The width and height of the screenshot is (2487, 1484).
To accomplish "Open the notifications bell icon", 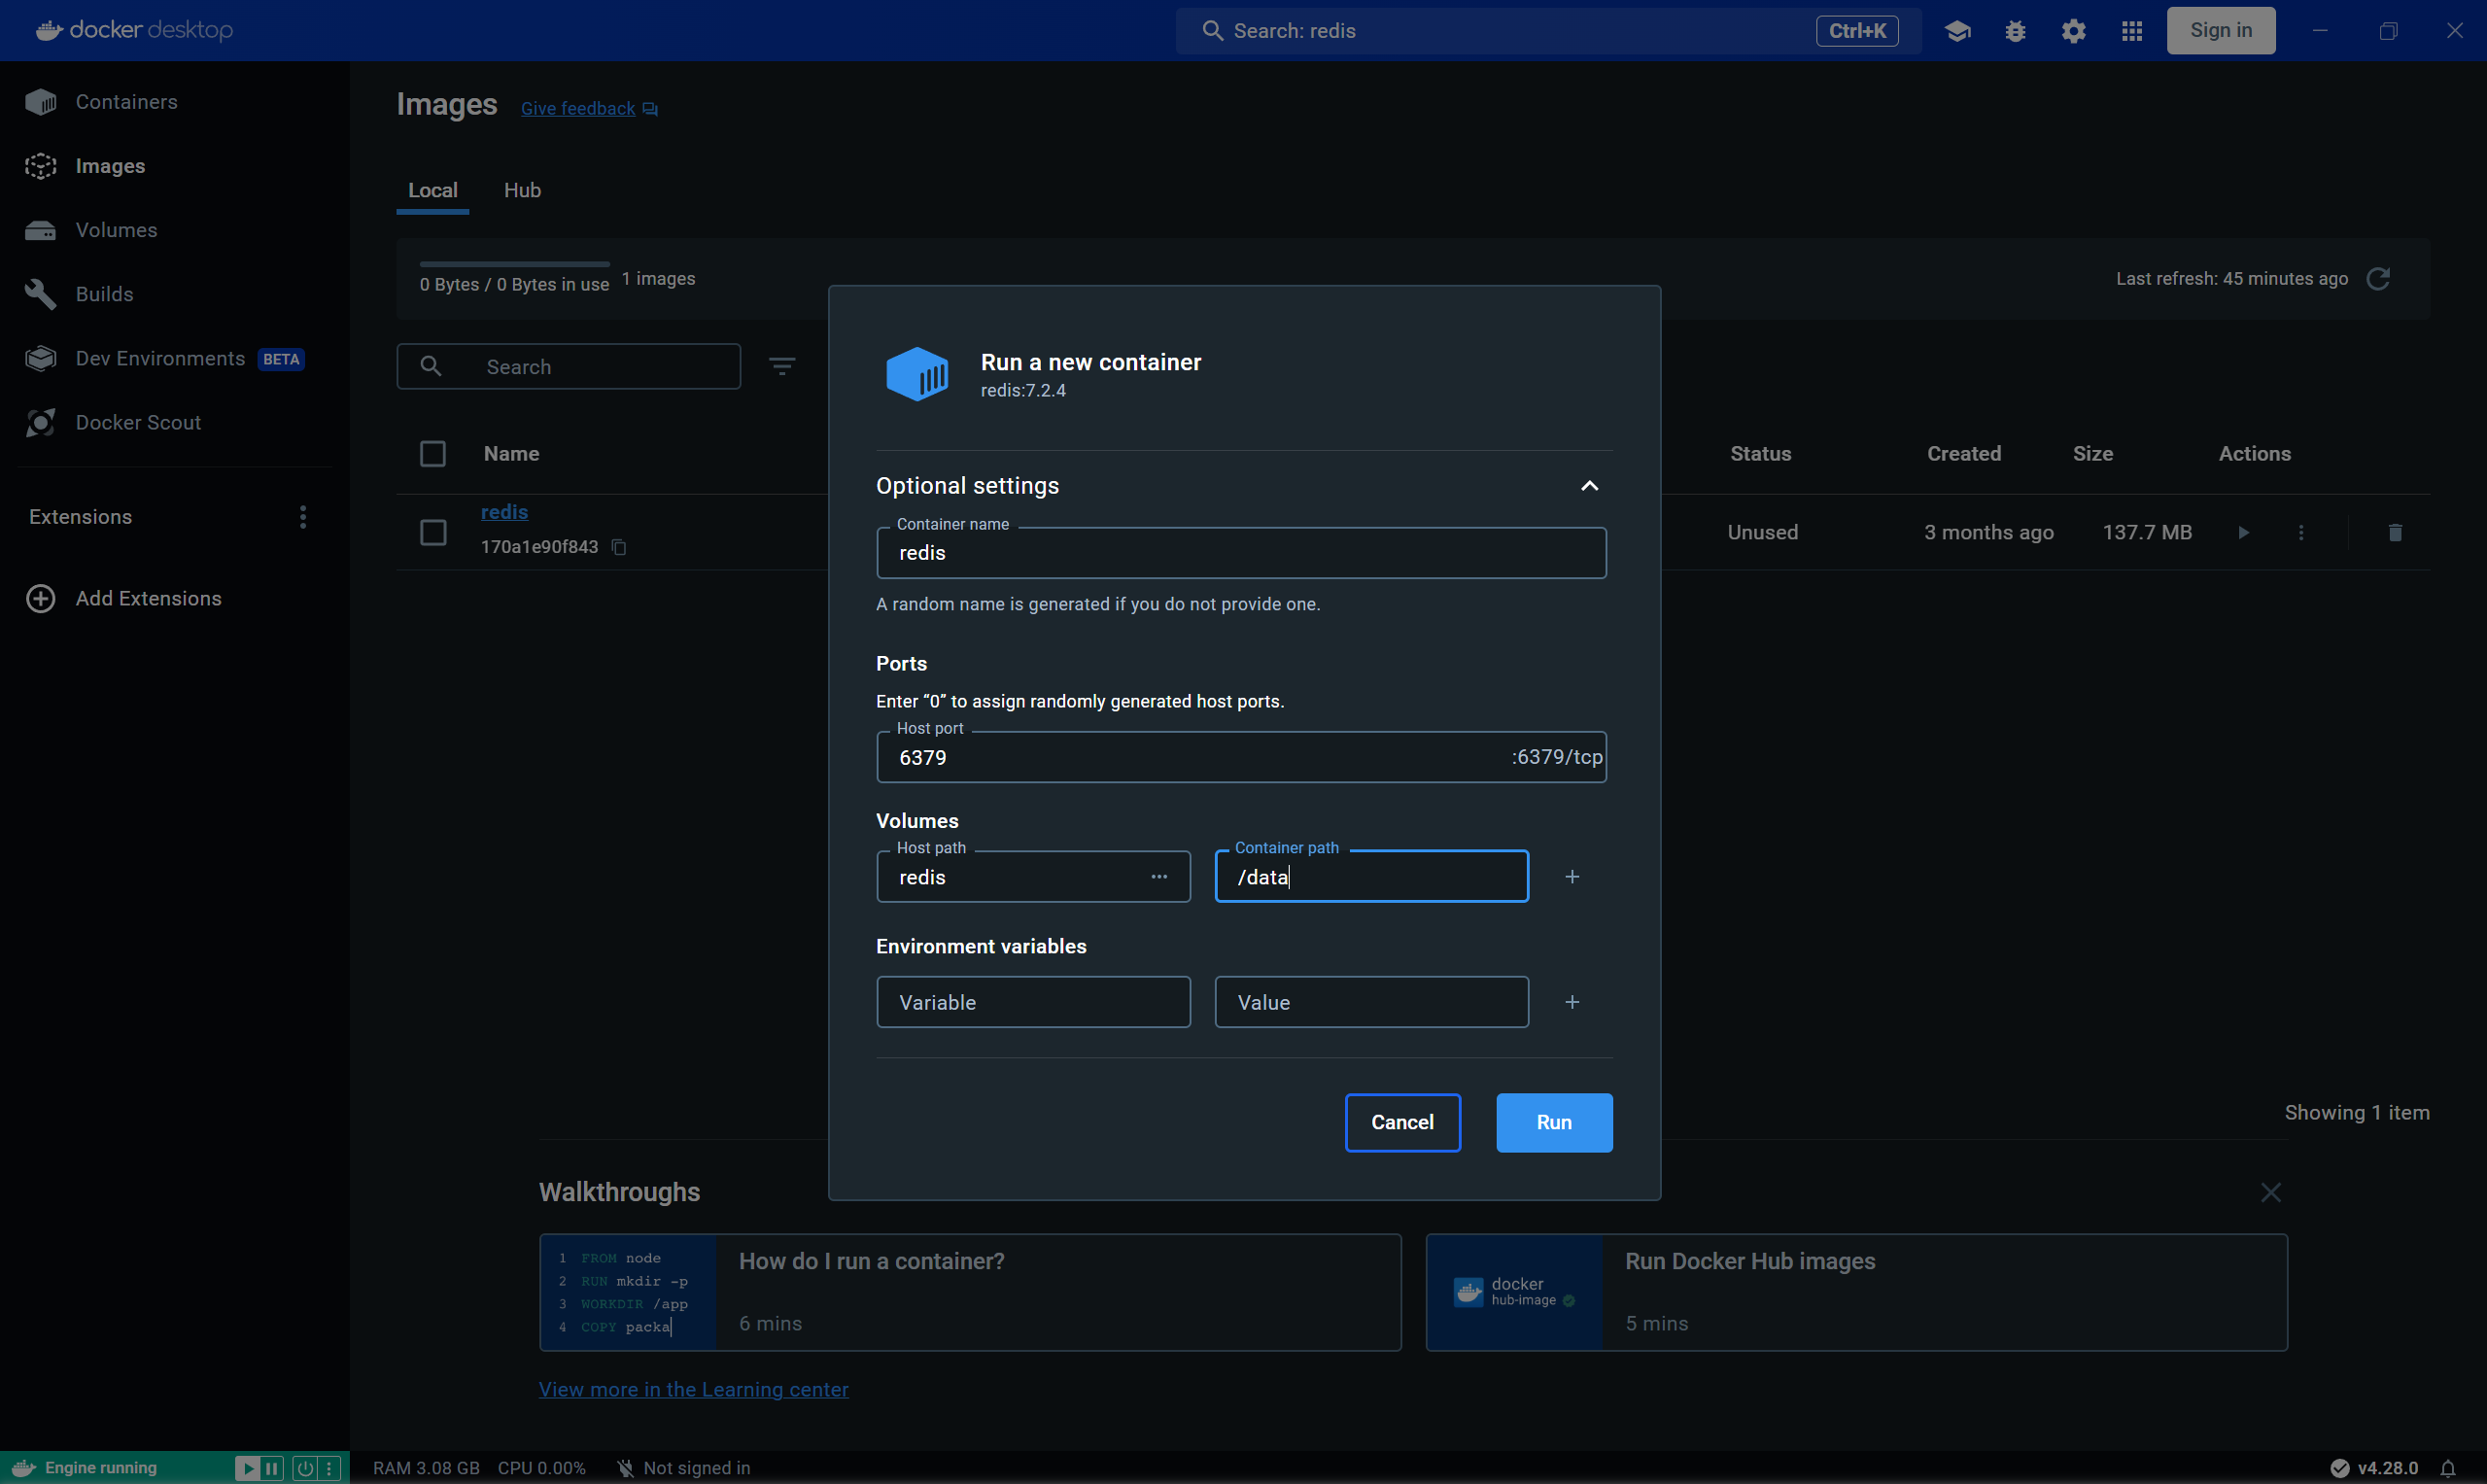I will [x=2448, y=1468].
